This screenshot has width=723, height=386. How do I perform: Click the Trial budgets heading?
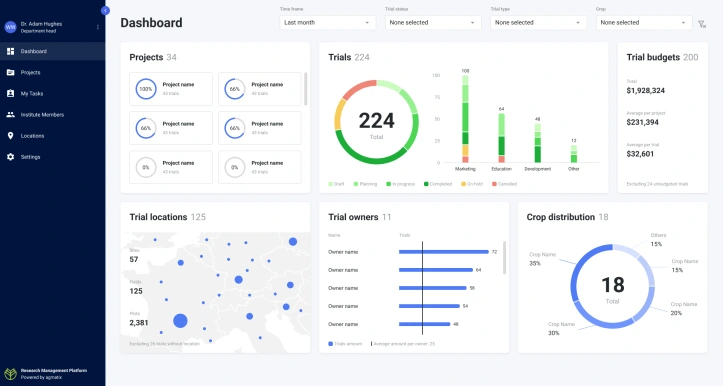(653, 57)
